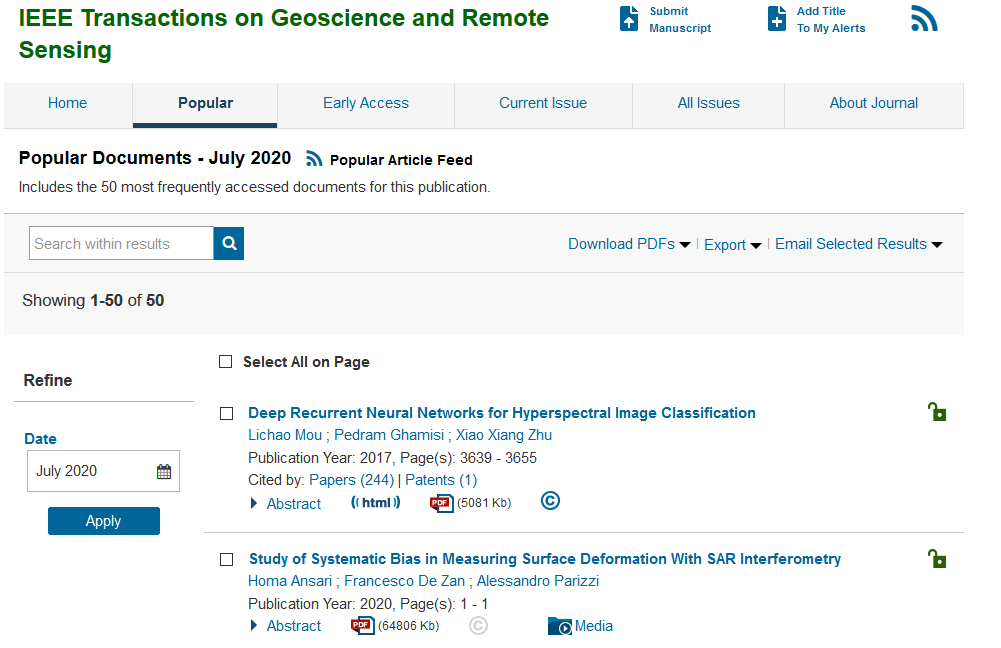The width and height of the screenshot is (1001, 648).
Task: Click the Popular Documents - July 2020 heading
Action: tap(154, 158)
